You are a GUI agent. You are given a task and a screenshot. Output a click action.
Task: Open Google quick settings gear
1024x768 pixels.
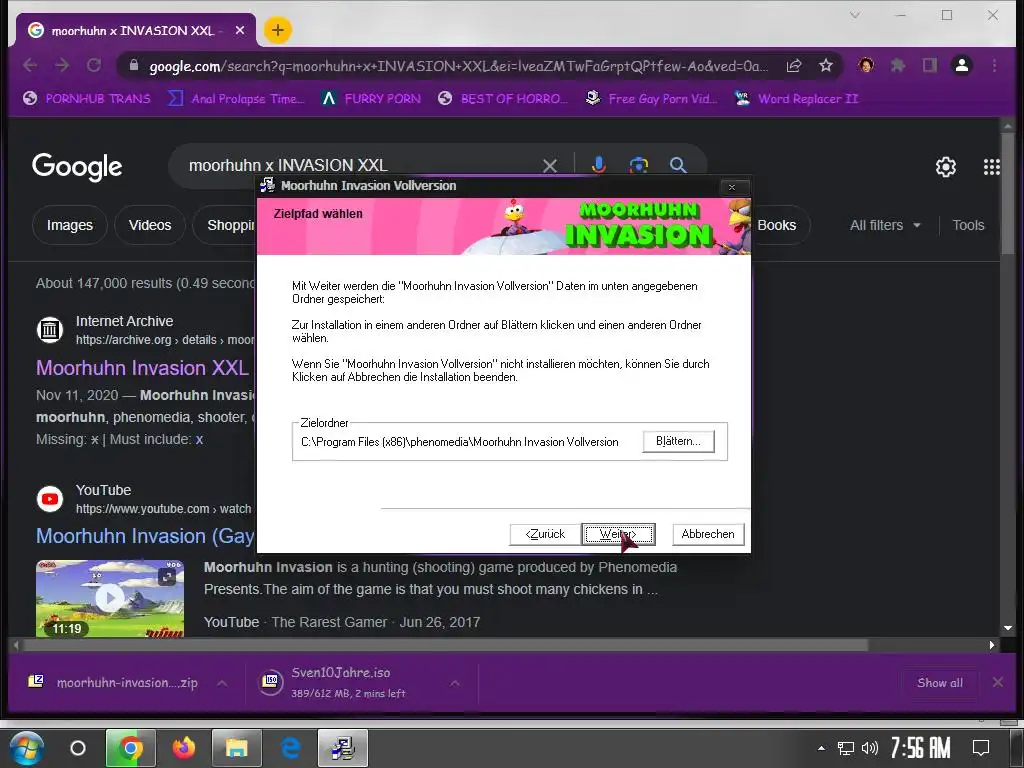(x=946, y=167)
